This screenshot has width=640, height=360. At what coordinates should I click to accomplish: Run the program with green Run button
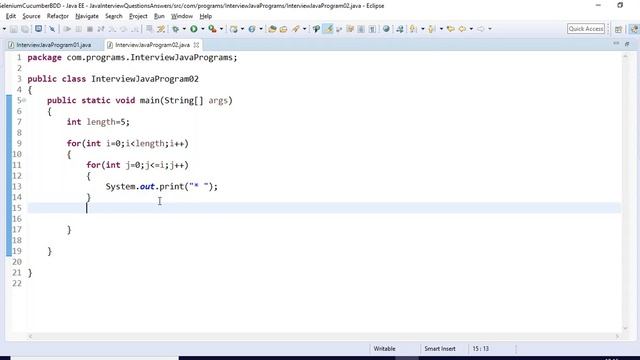pyautogui.click(x=194, y=29)
